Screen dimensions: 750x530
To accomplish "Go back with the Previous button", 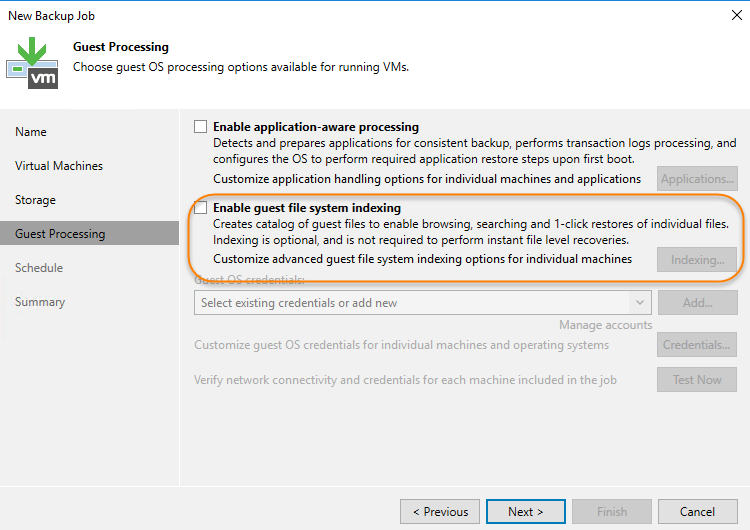I will (x=440, y=512).
